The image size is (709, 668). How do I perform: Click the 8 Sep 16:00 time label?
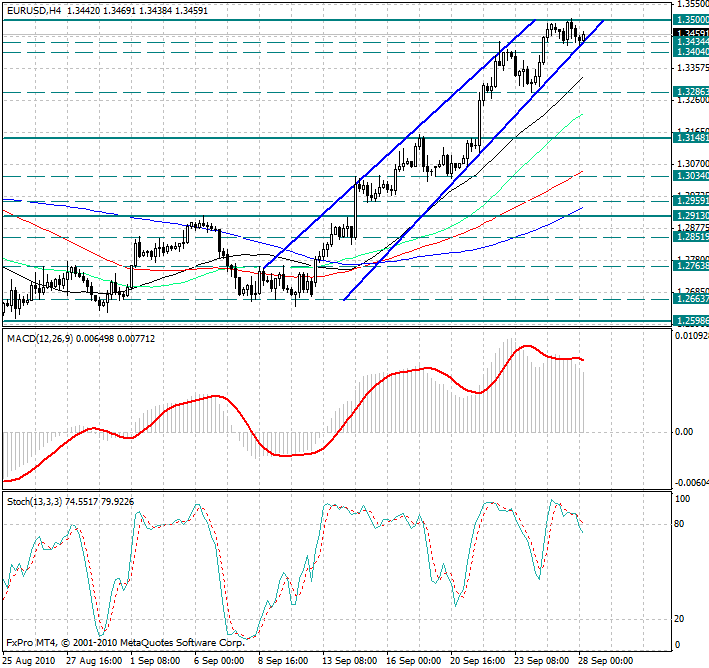[284, 661]
